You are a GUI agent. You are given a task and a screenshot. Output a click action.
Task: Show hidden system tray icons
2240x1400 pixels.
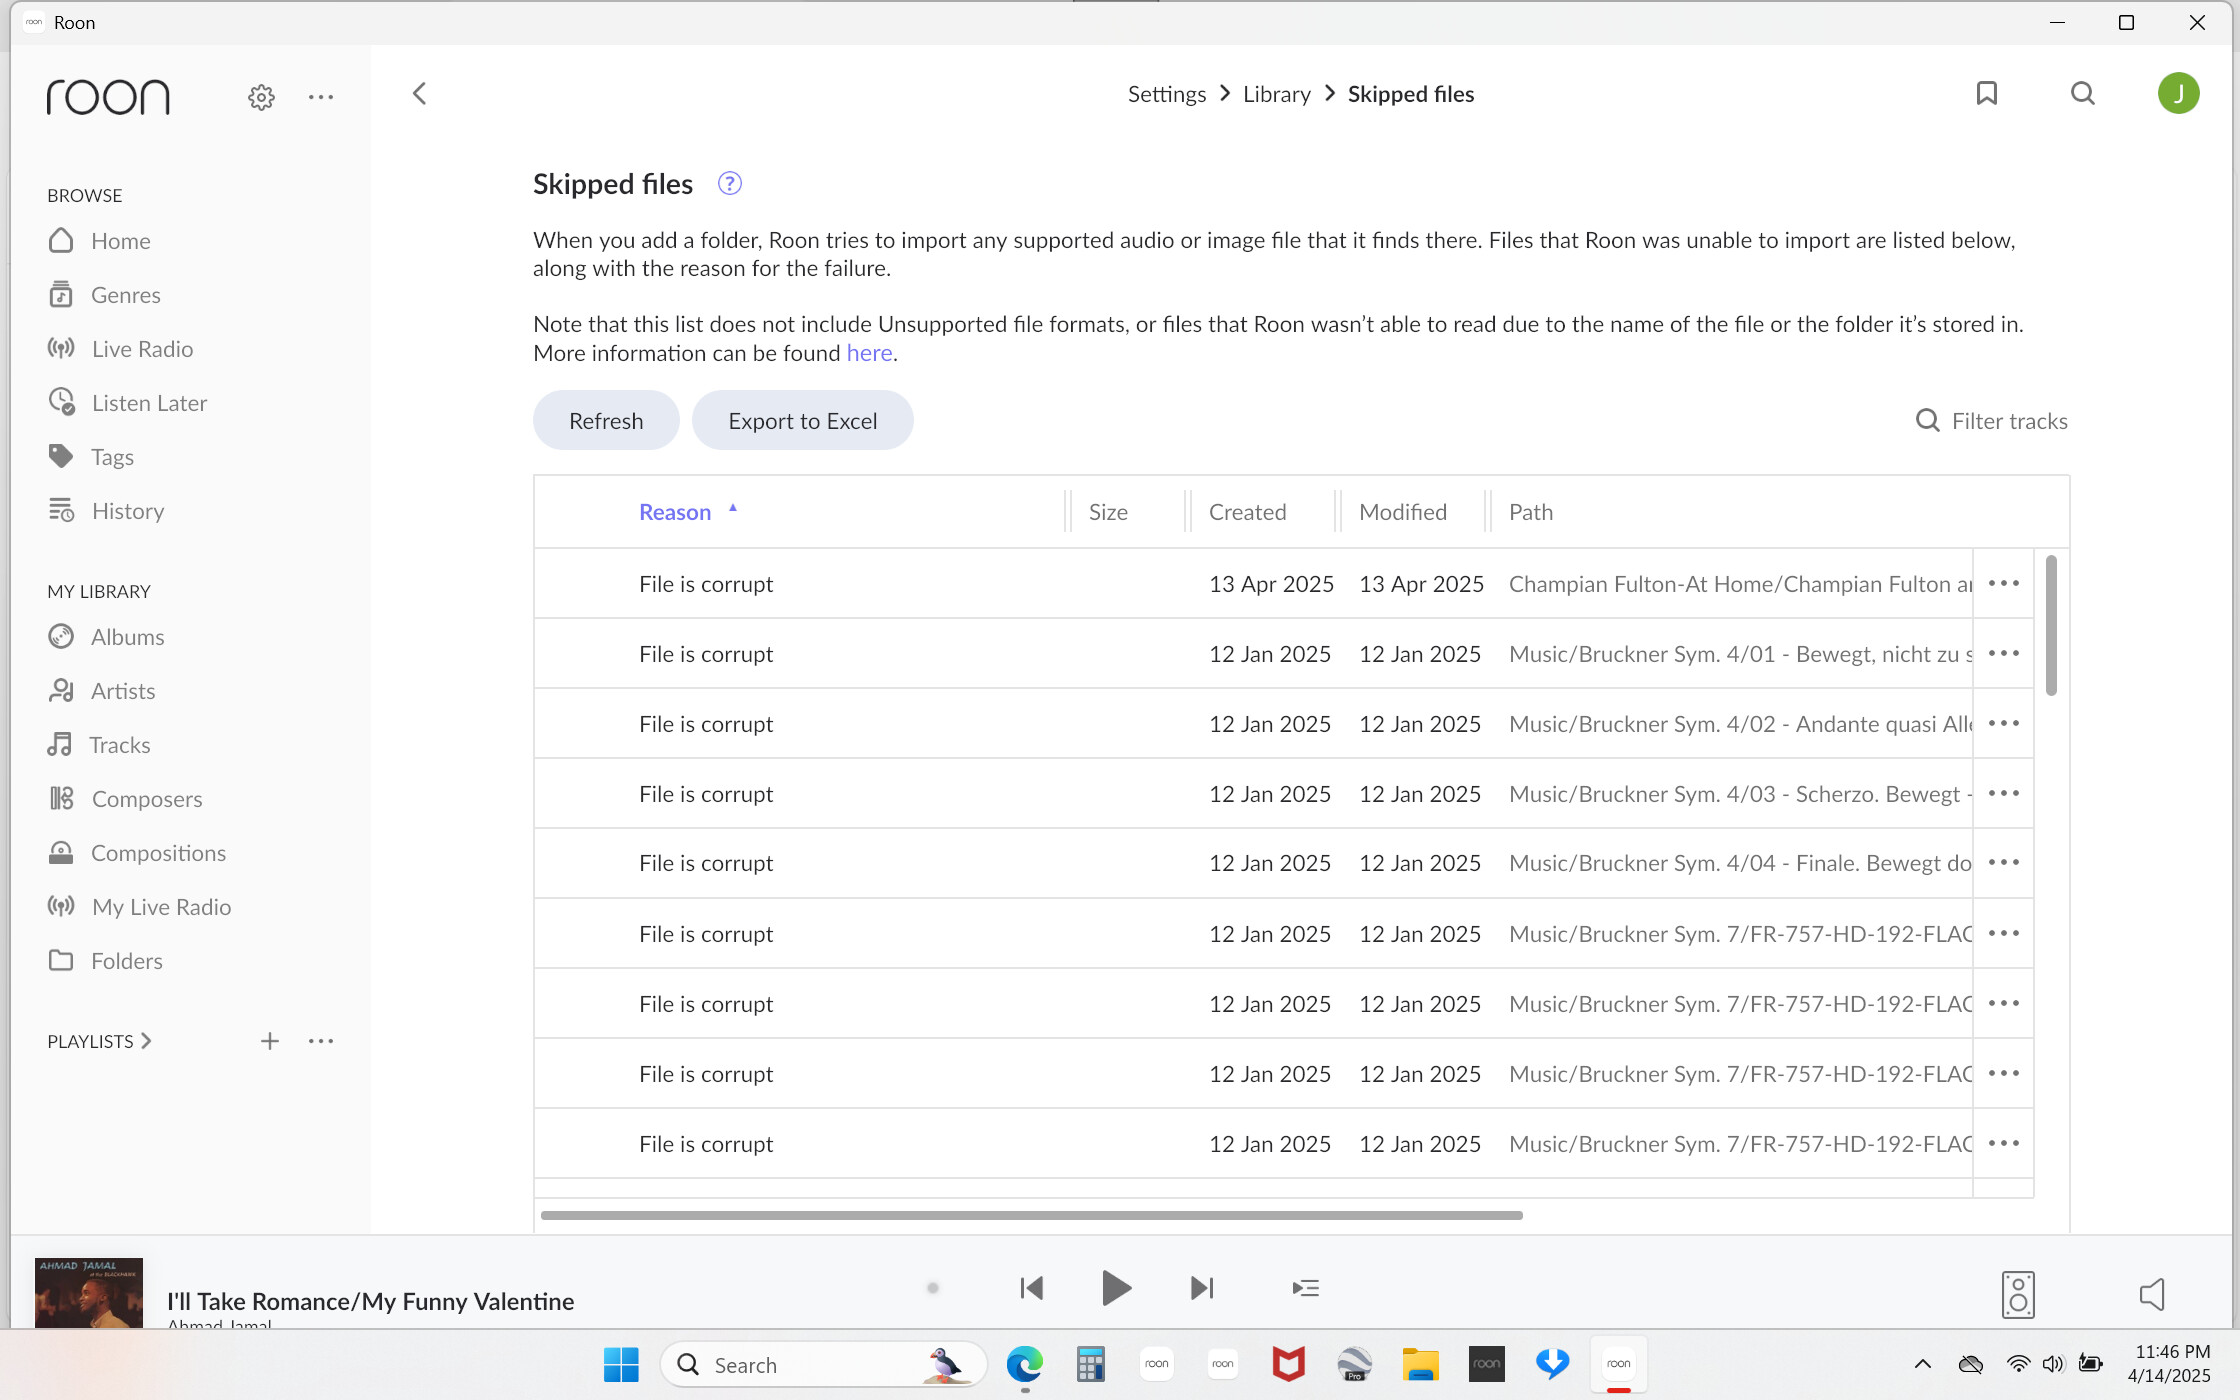1922,1364
